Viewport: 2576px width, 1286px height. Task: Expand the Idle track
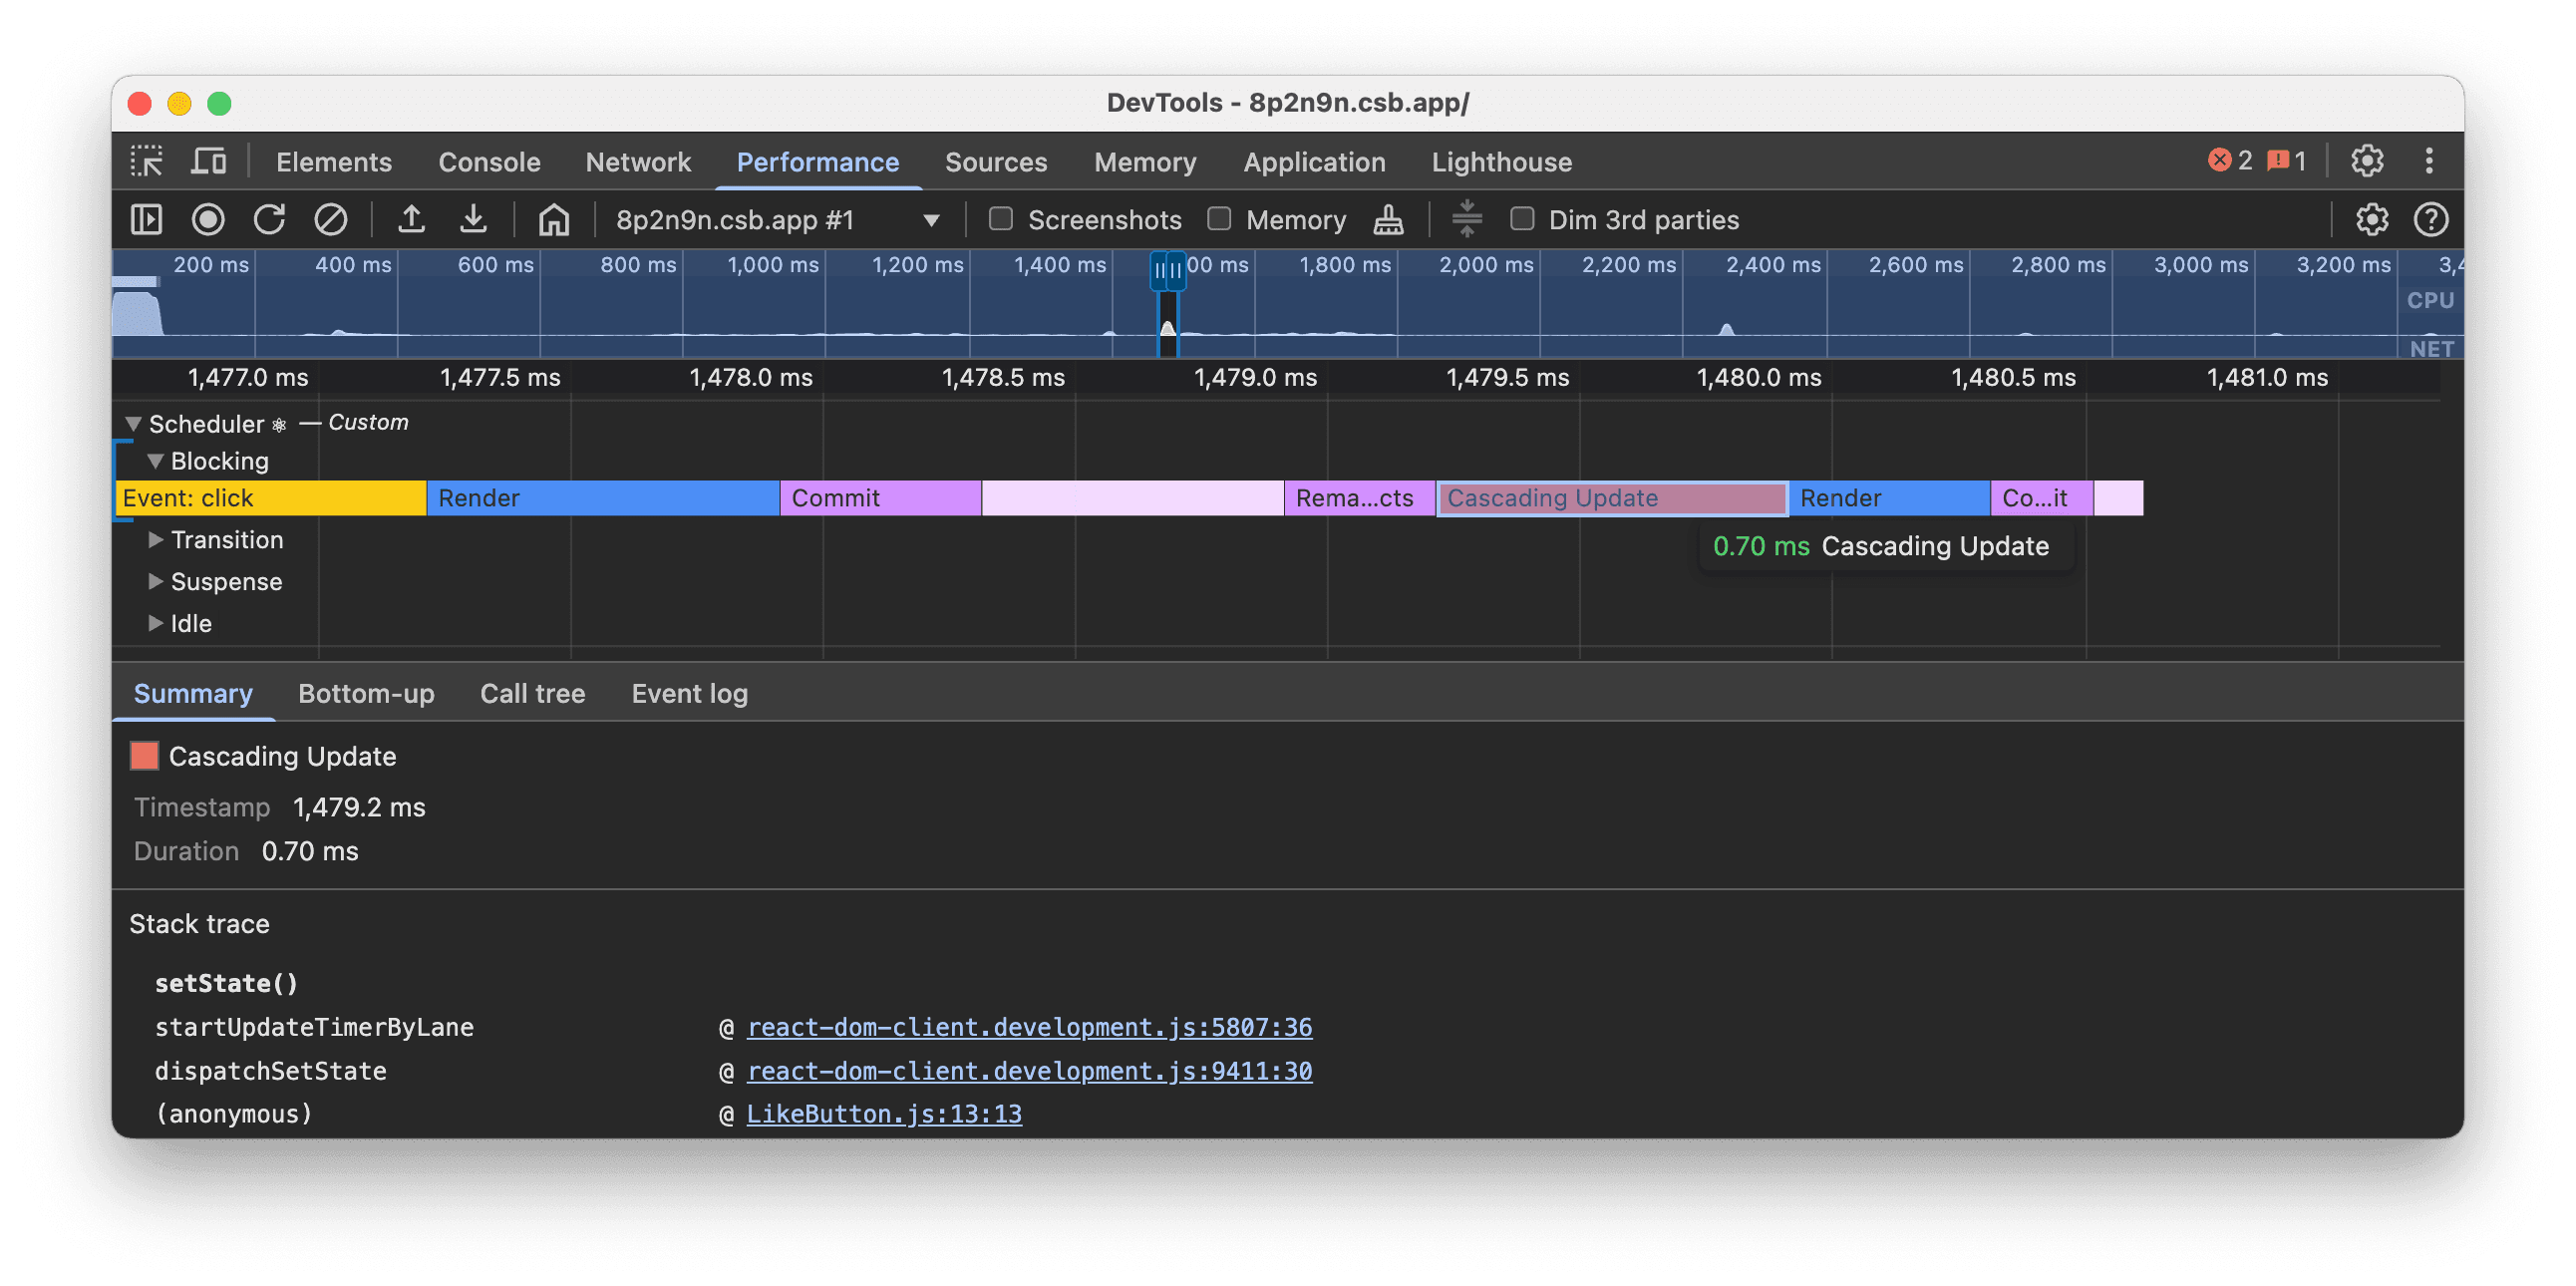tap(155, 623)
